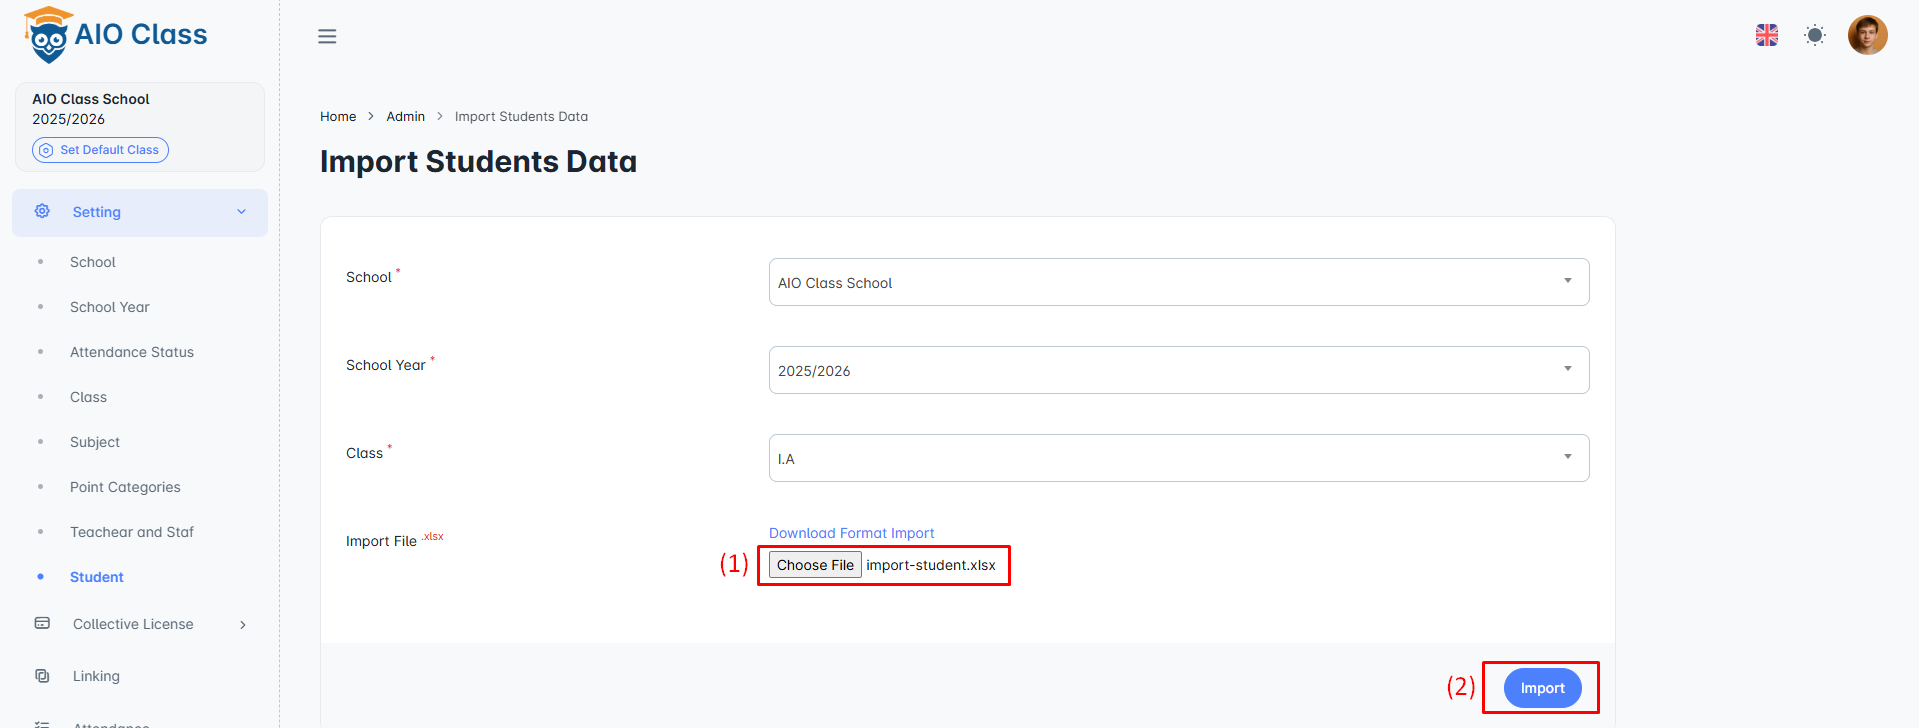Open the School Year dropdown
Screen dimensions: 1919x728
pos(1178,370)
